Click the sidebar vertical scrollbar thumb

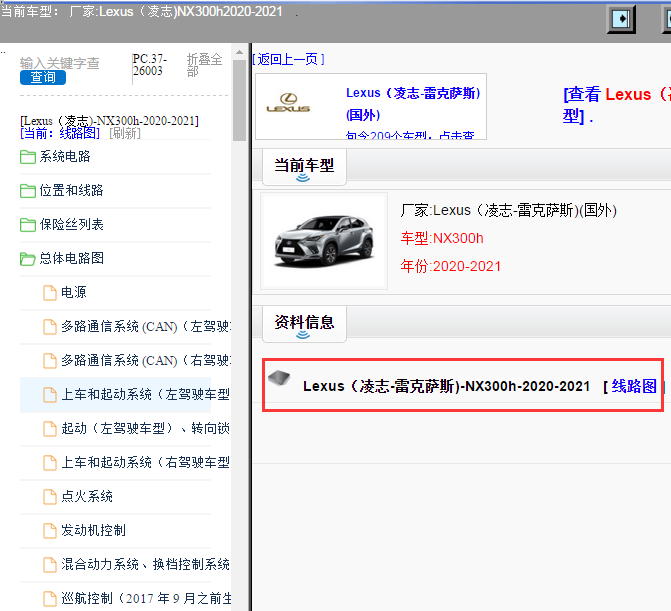click(240, 101)
